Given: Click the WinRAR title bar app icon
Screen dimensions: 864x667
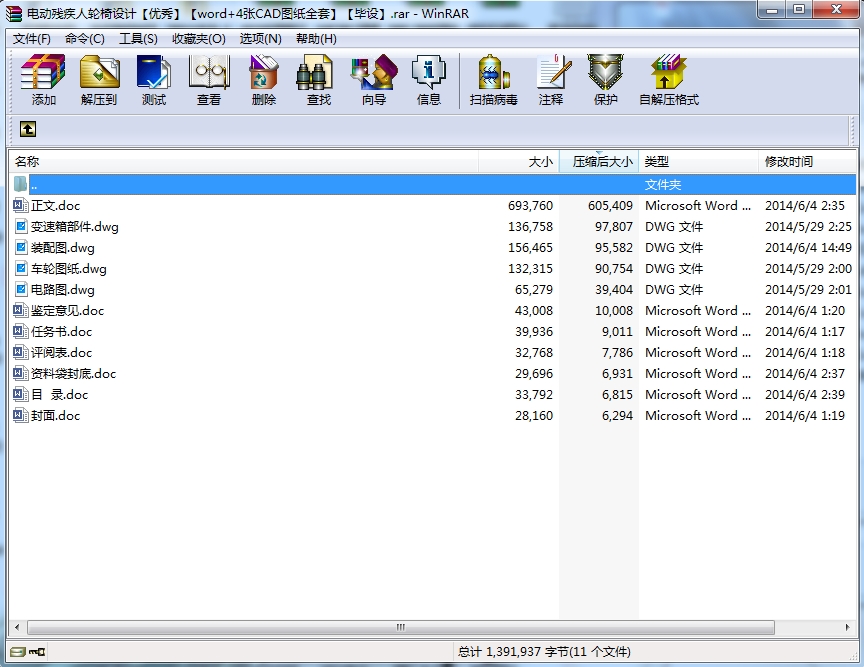Looking at the screenshot, I should pos(14,13).
